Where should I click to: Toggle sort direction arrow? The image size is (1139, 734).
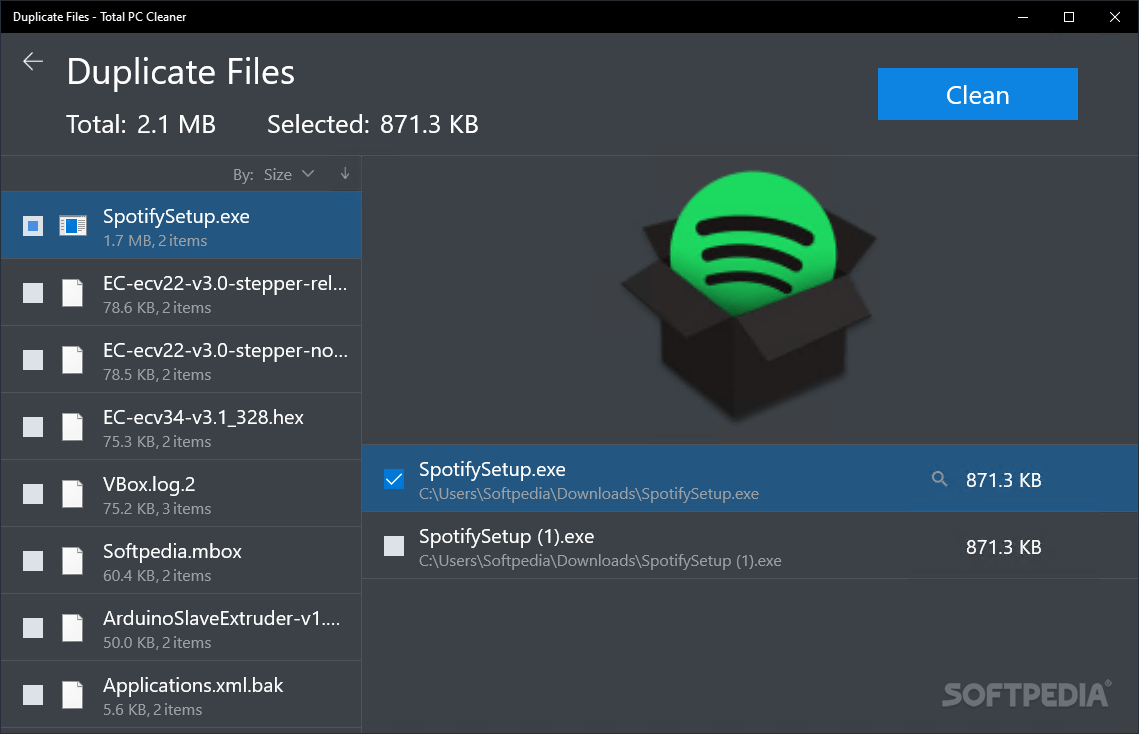(345, 174)
